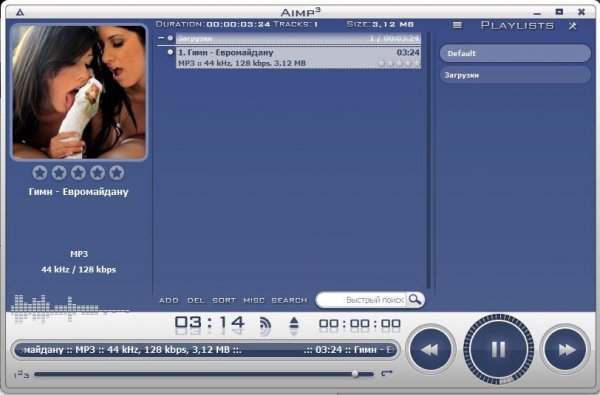Image resolution: width=600 pixels, height=395 pixels.
Task: Open the SEARCH option under the playlist
Action: coord(289,300)
